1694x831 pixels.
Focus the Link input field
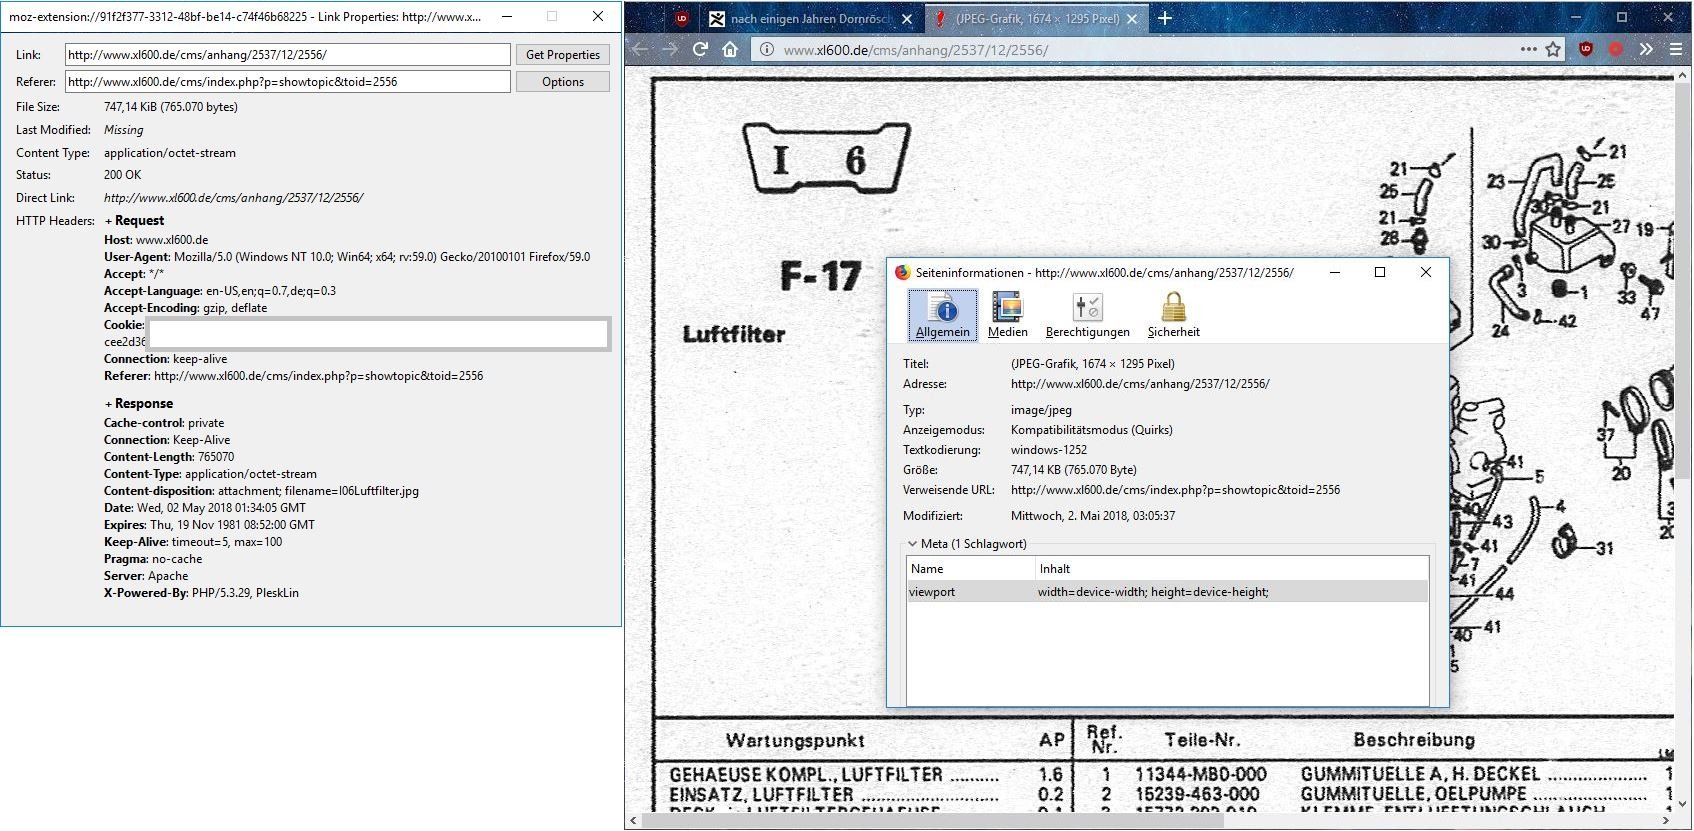pyautogui.click(x=288, y=55)
